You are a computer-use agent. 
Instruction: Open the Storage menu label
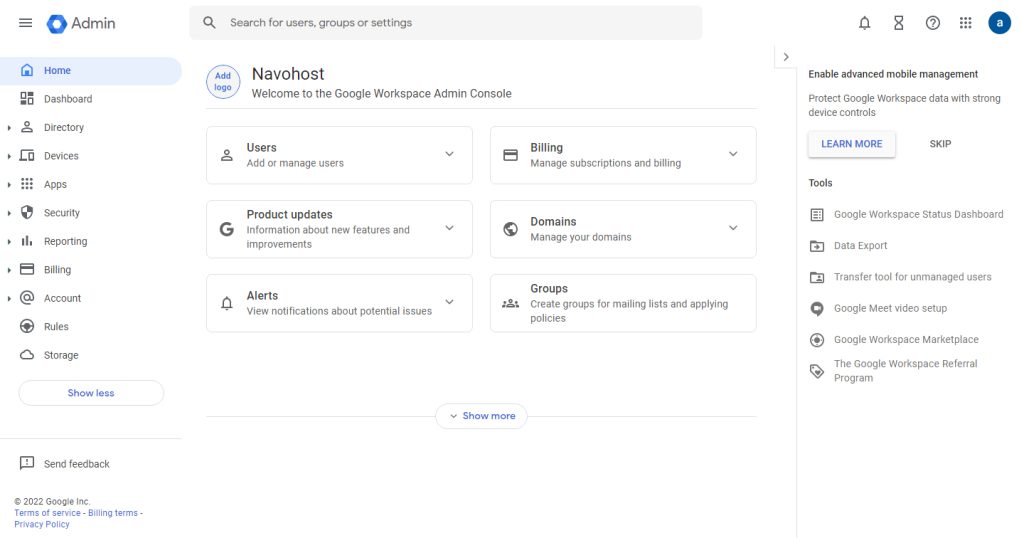[61, 355]
